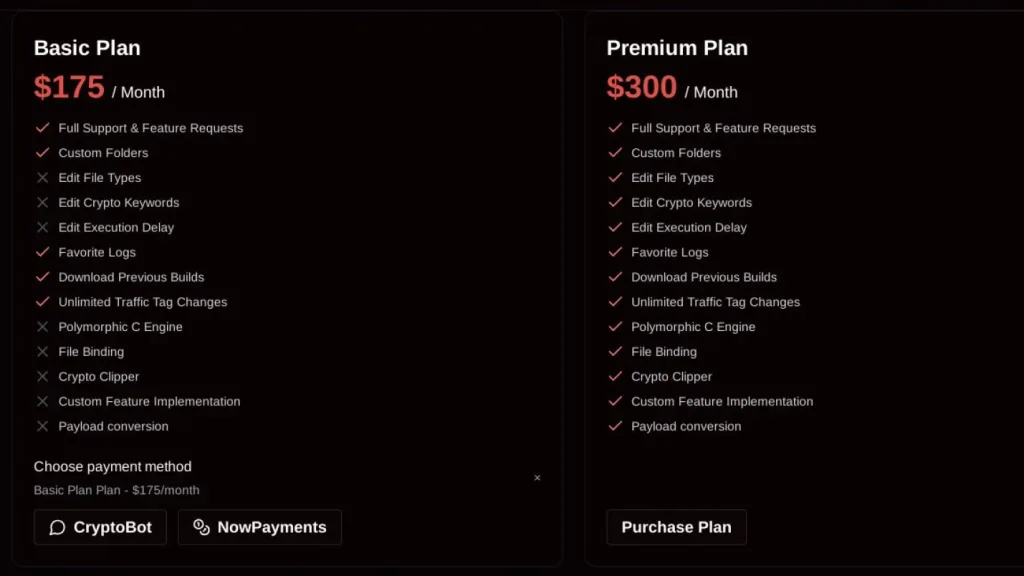Click the Premium Plan heading
Image resolution: width=1024 pixels, height=576 pixels.
coord(677,48)
